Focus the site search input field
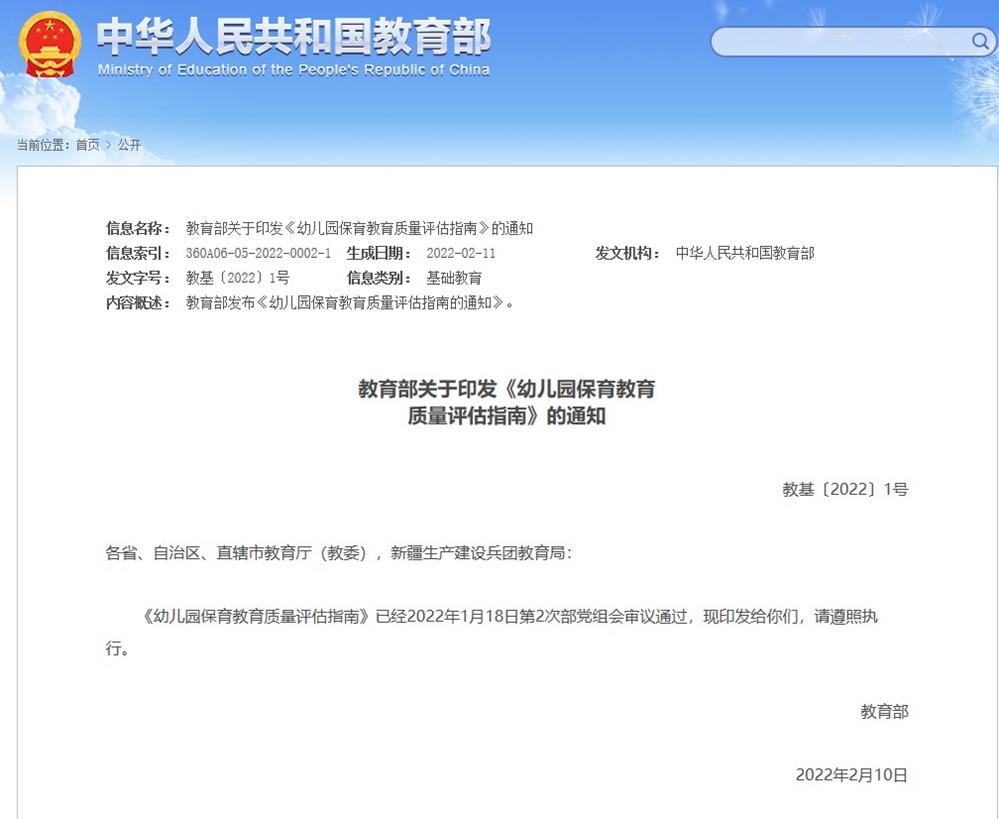The height and width of the screenshot is (819, 999). pyautogui.click(x=853, y=41)
